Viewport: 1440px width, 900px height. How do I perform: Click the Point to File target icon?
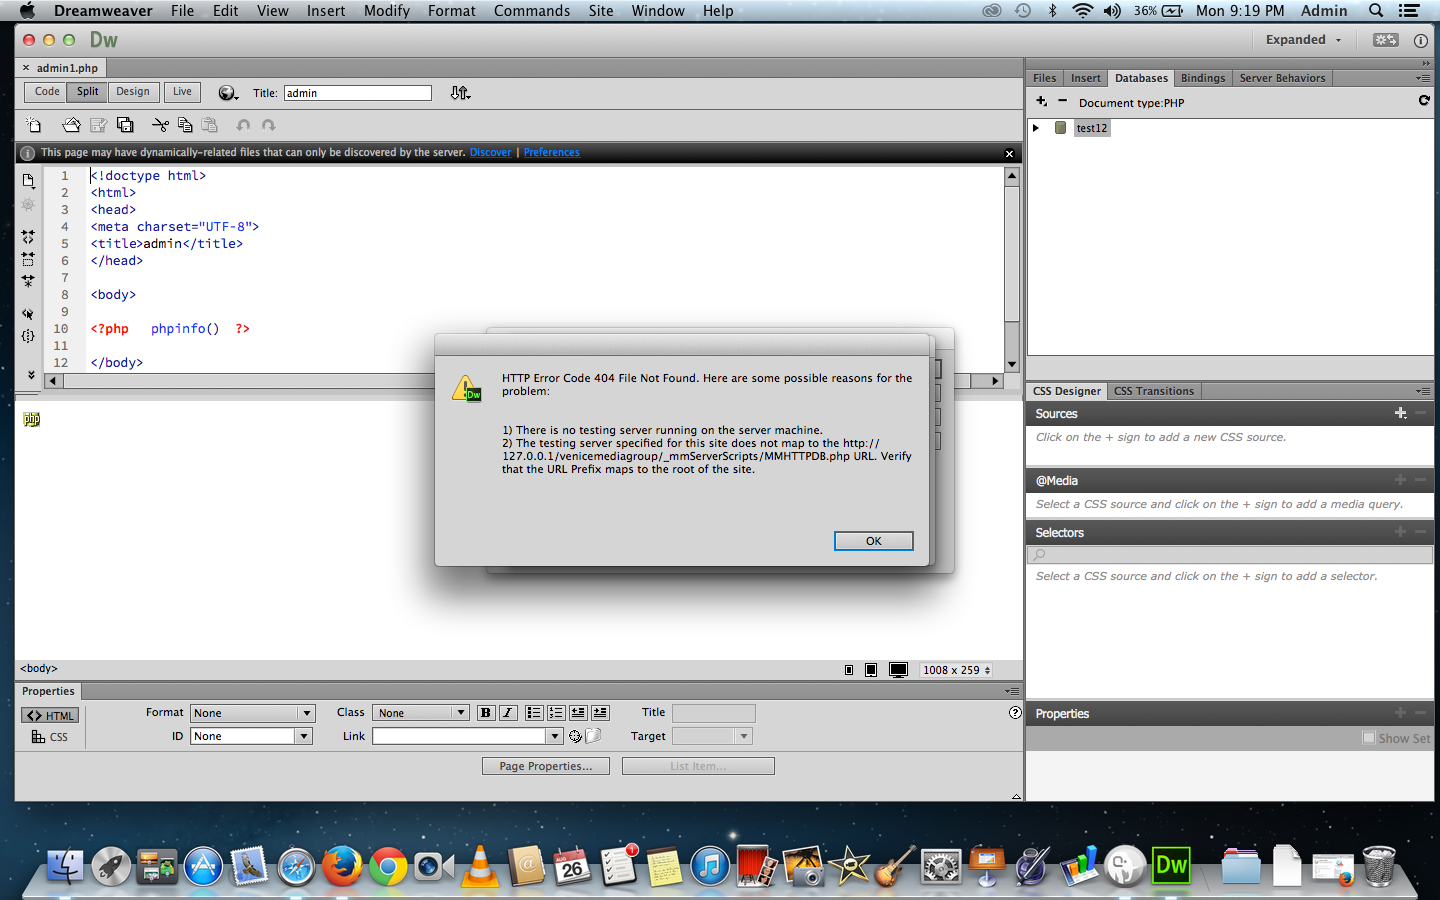click(x=575, y=736)
